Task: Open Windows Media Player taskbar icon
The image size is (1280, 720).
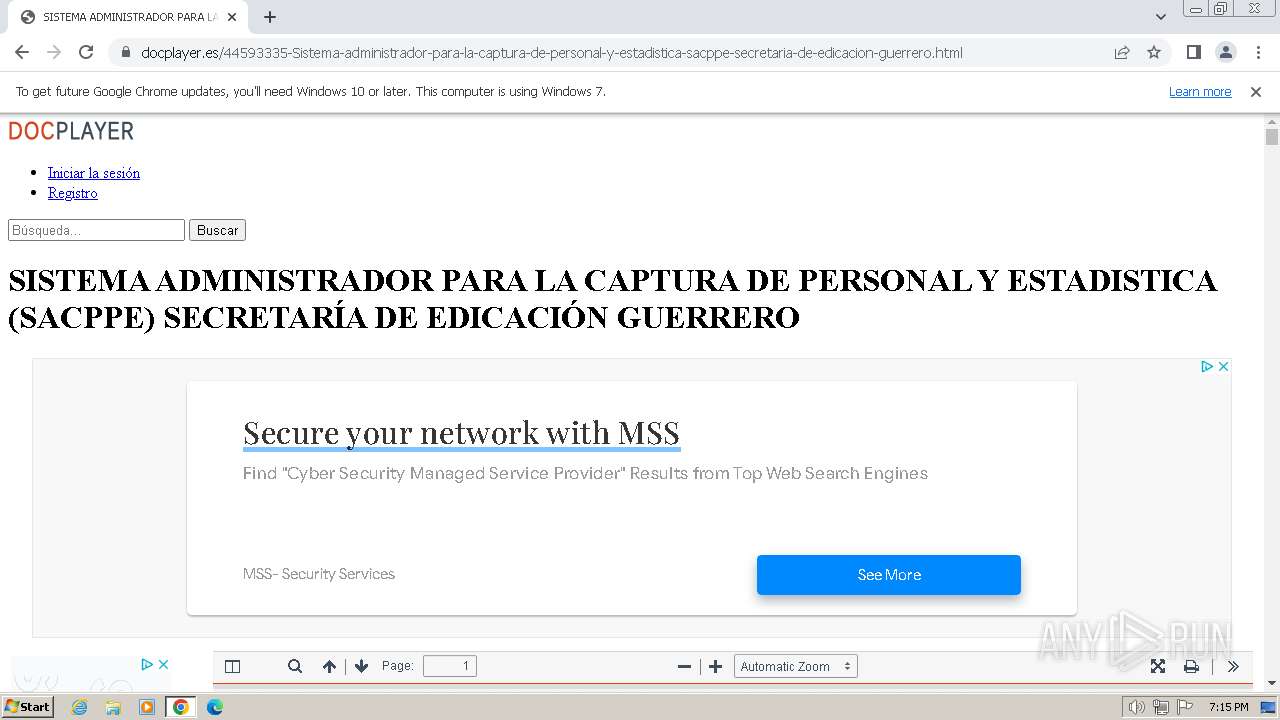Action: pos(147,707)
